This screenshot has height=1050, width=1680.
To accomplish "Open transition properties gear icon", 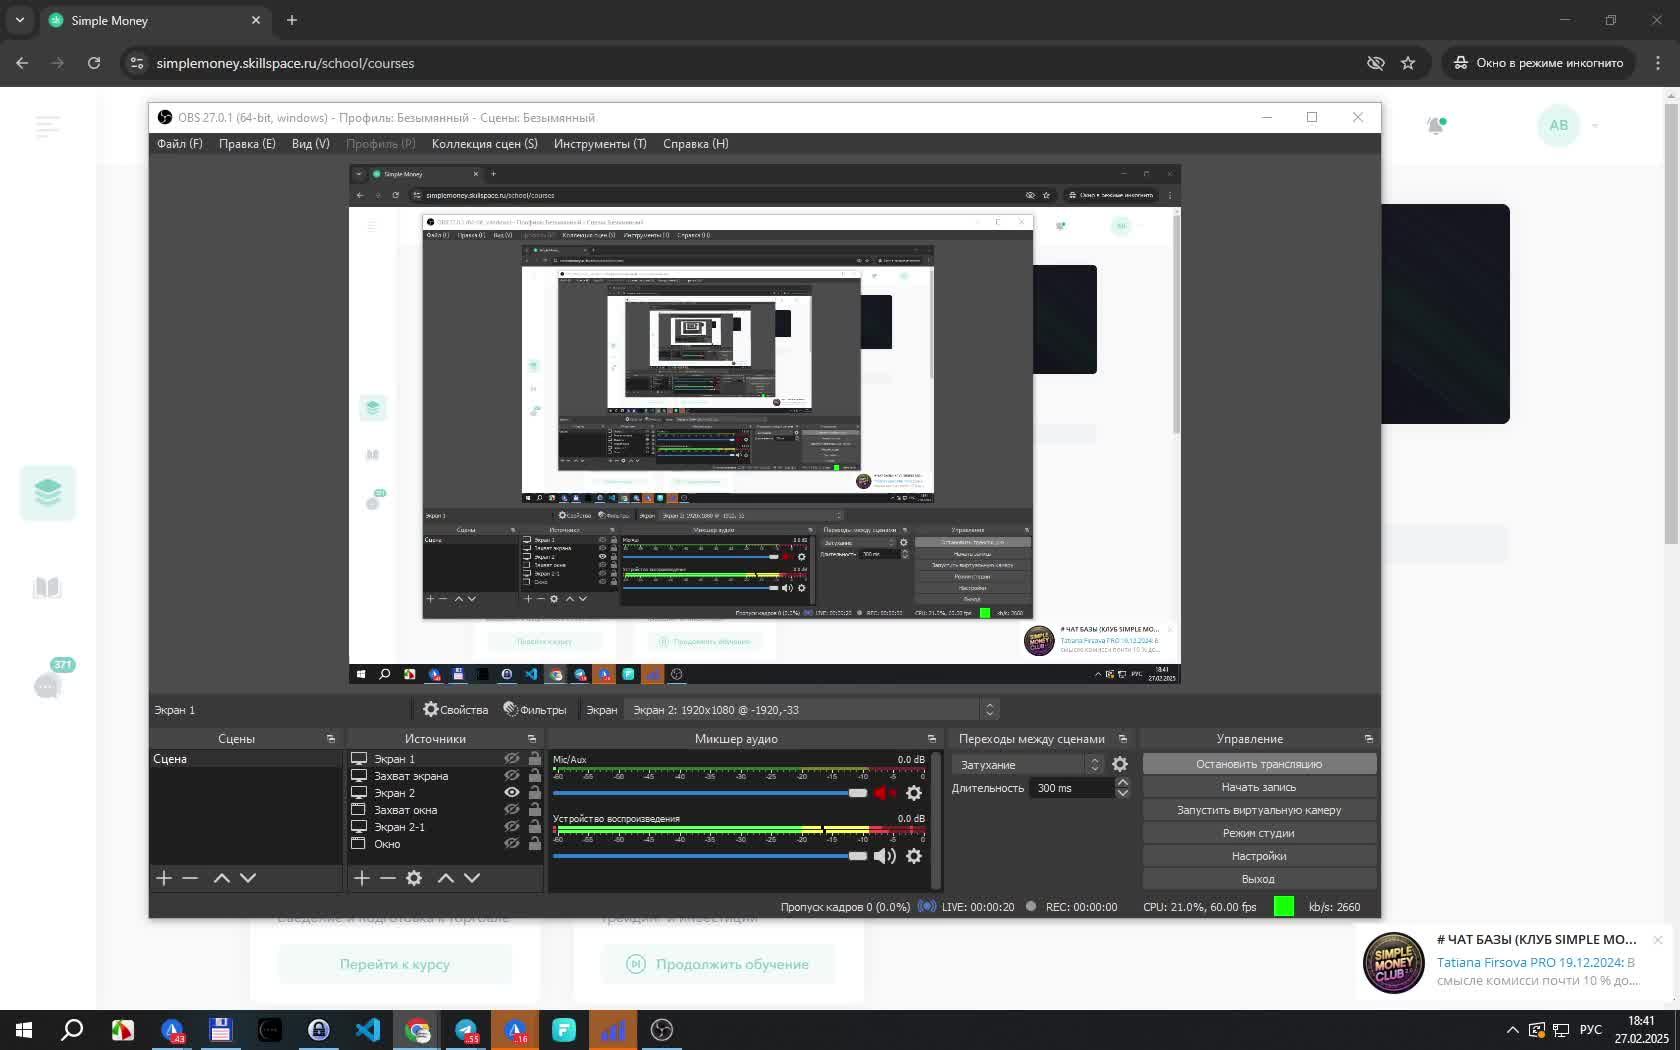I will pos(1120,765).
